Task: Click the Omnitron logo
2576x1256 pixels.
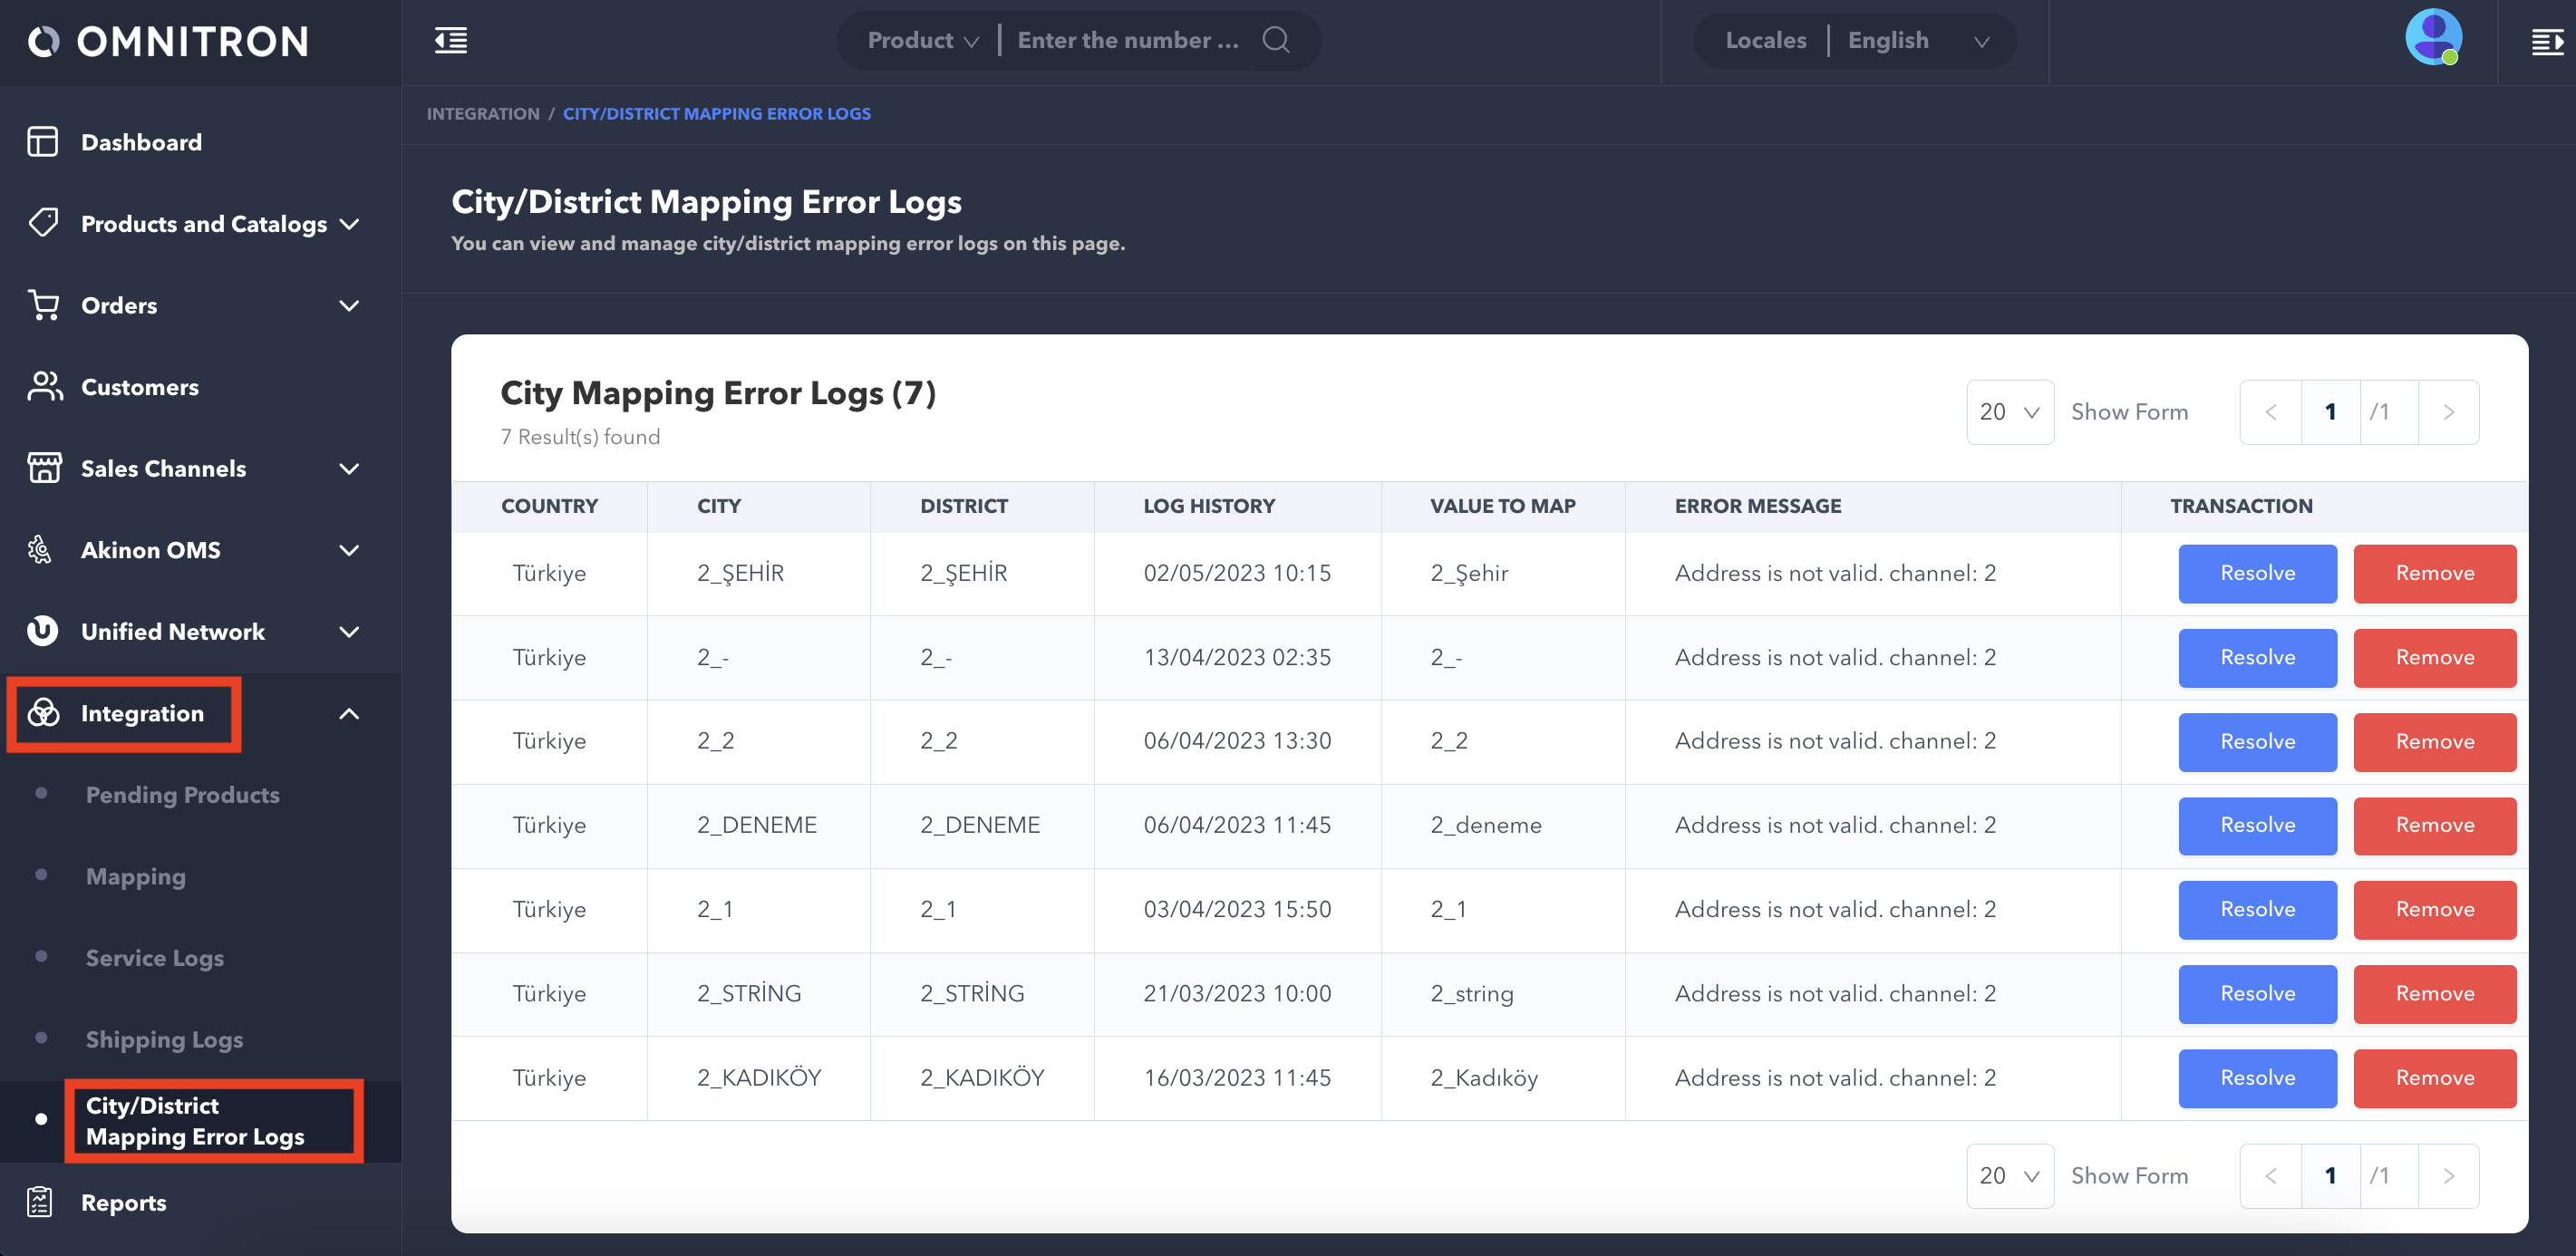Action: [168, 41]
